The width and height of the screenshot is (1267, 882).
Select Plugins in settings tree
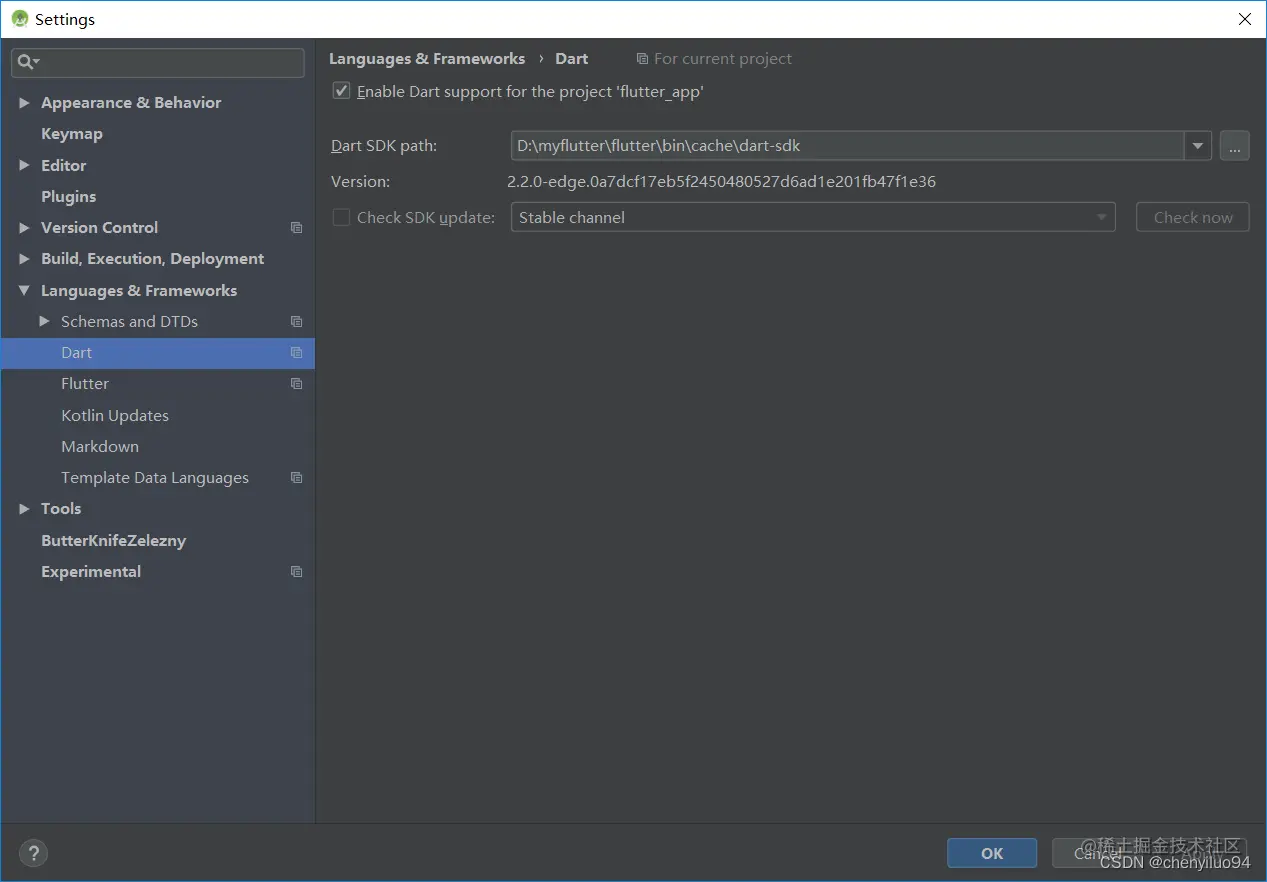pos(69,197)
